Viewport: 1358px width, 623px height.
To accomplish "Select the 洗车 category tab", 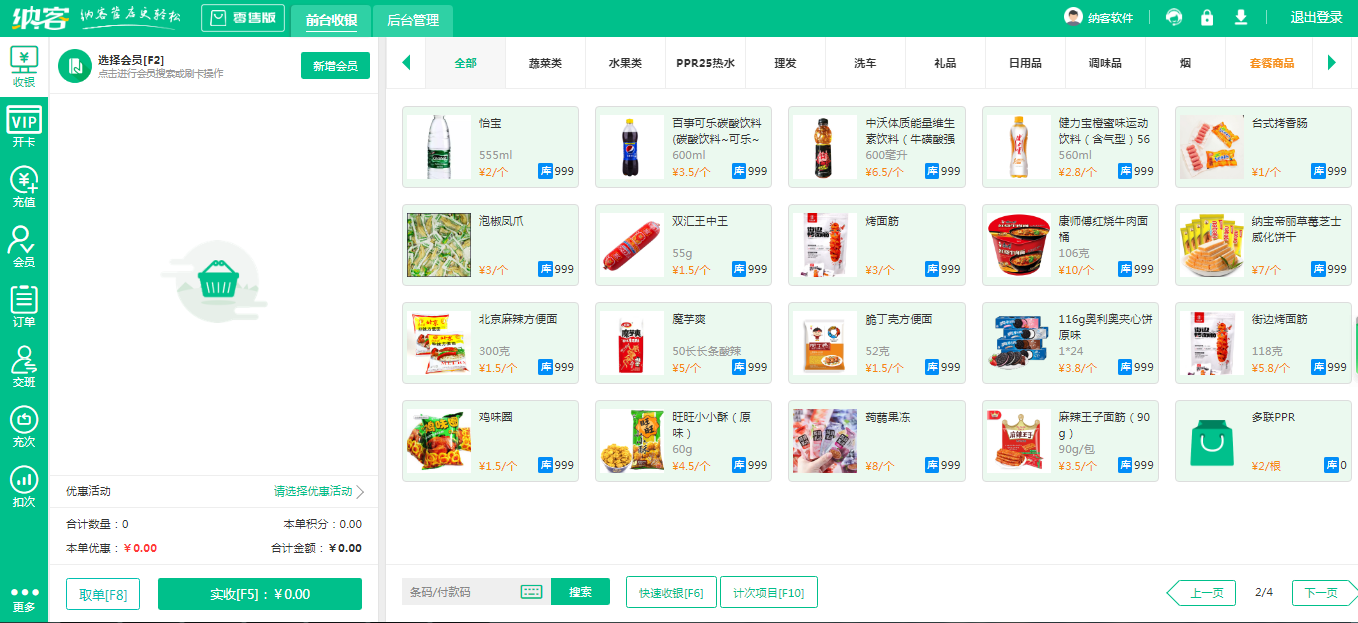I will (x=866, y=63).
